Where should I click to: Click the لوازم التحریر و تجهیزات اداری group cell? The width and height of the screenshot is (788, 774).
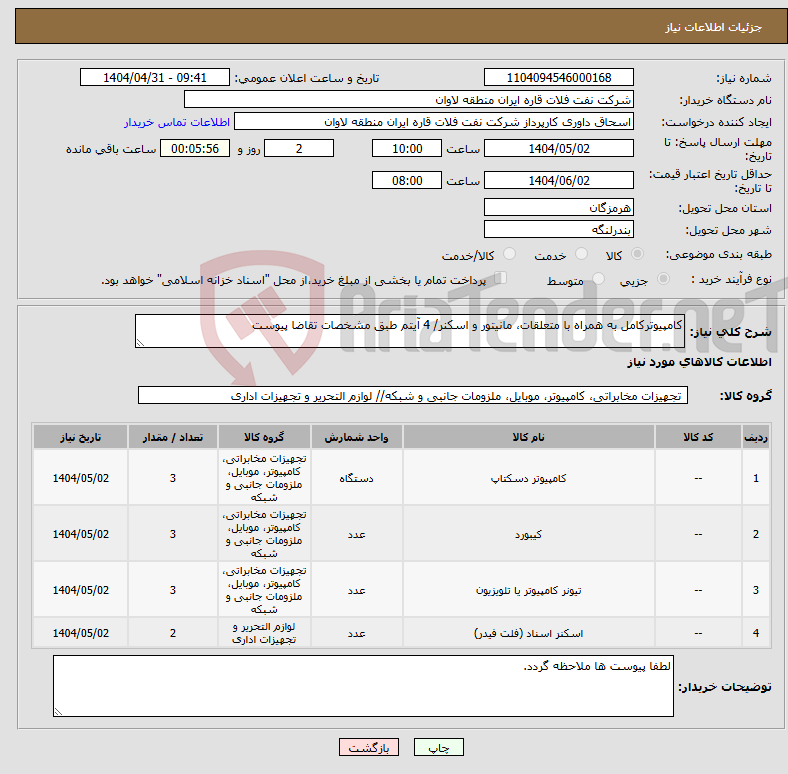264,633
